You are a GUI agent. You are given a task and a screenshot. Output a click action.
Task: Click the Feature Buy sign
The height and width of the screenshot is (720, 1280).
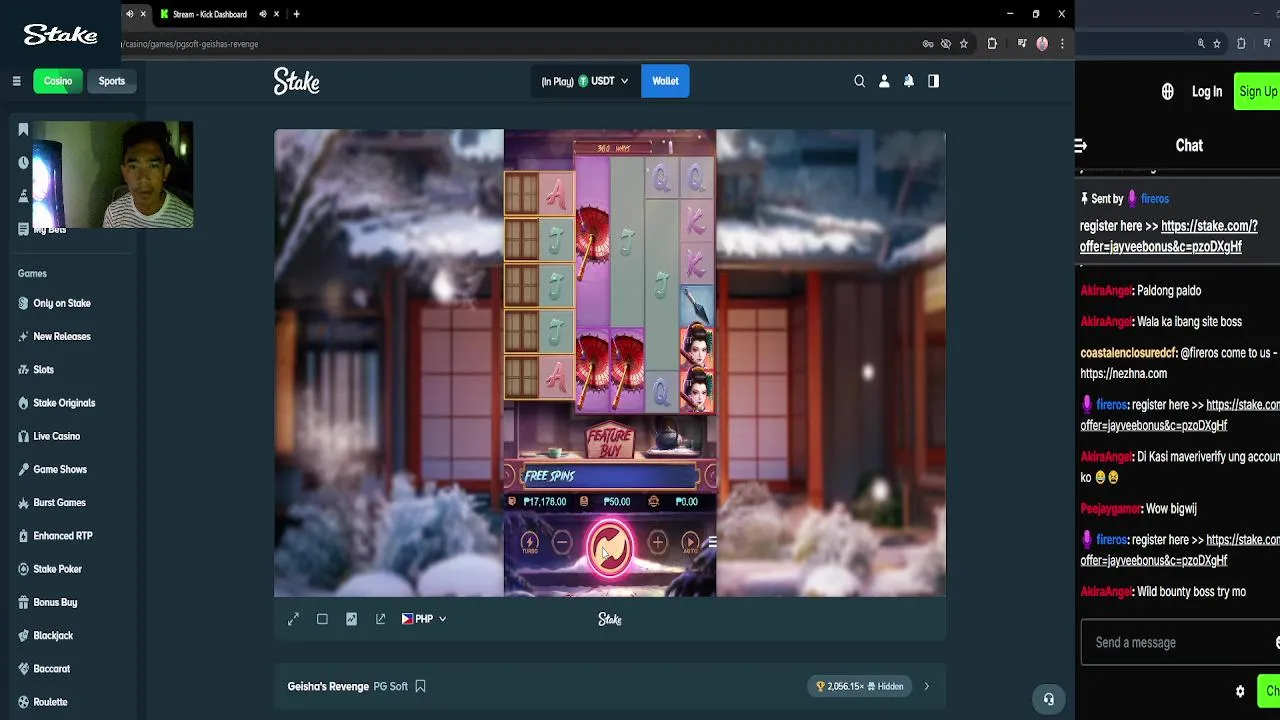pos(610,442)
